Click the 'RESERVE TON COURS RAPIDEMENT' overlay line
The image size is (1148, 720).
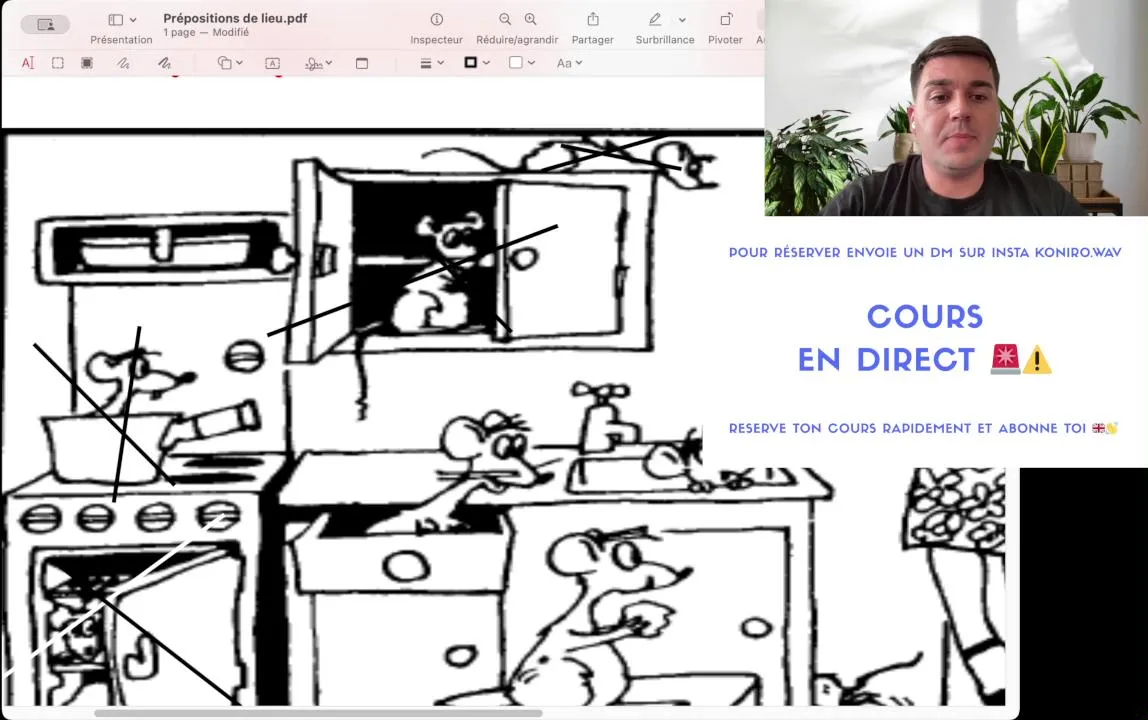923,428
